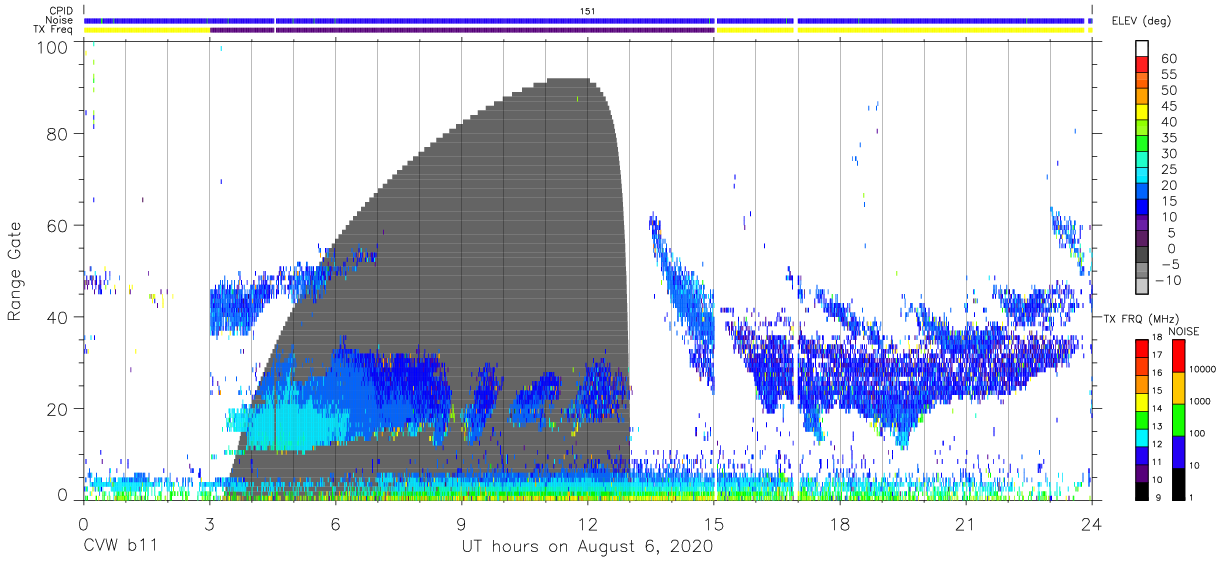The height and width of the screenshot is (567, 1228).
Task: Click the UT hours on August 6, 2020 title
Action: pyautogui.click(x=587, y=547)
